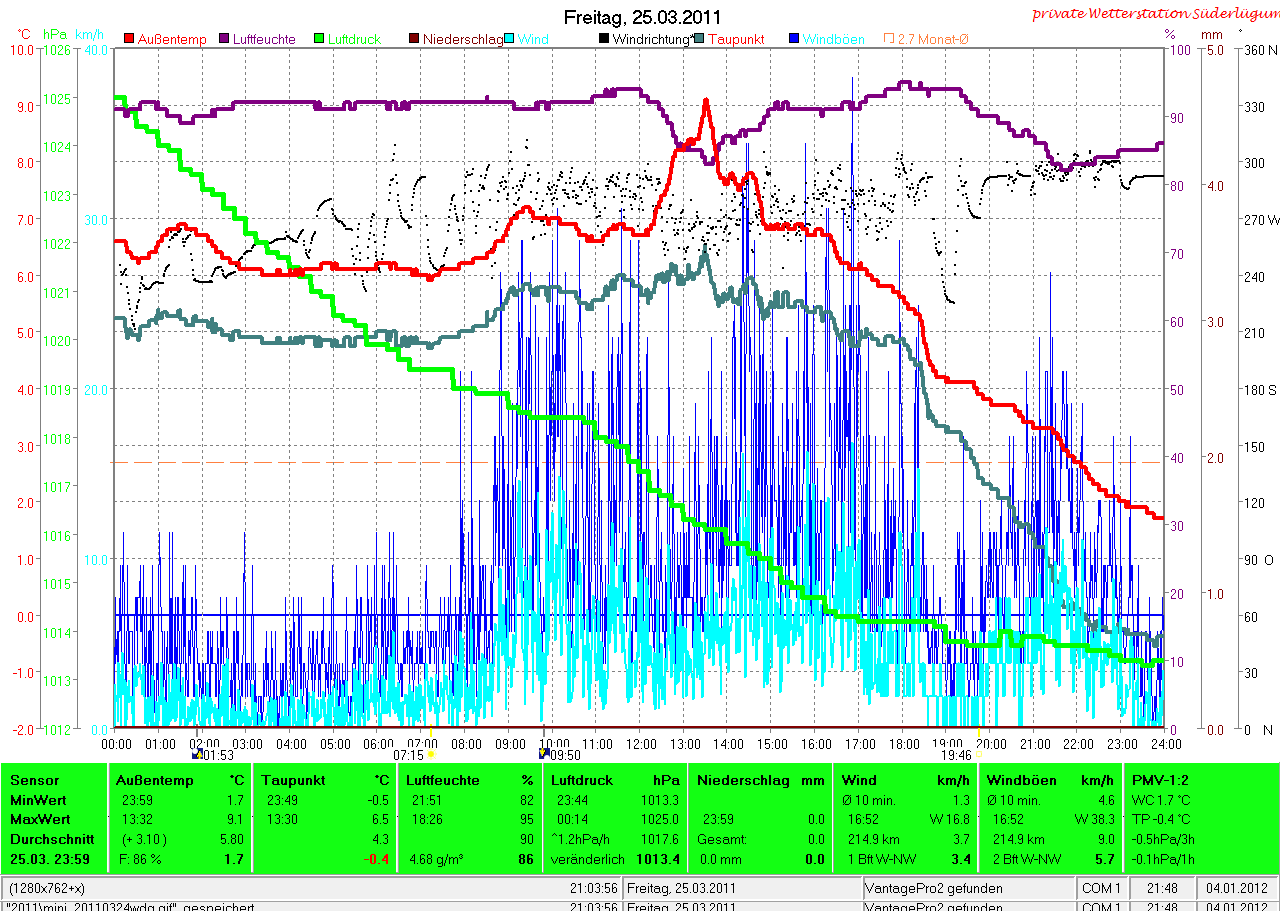Click the green Luftdruck legend square
This screenshot has width=1280, height=912.
319,39
